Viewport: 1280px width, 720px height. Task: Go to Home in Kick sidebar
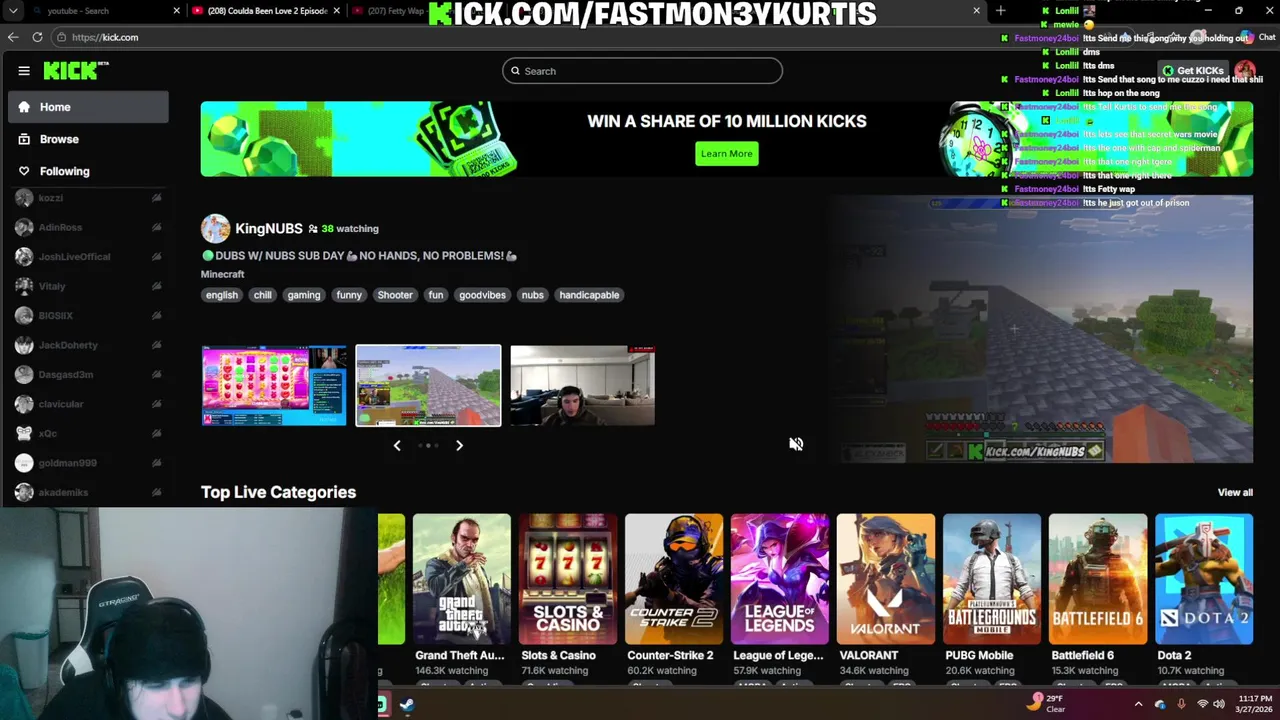click(88, 107)
